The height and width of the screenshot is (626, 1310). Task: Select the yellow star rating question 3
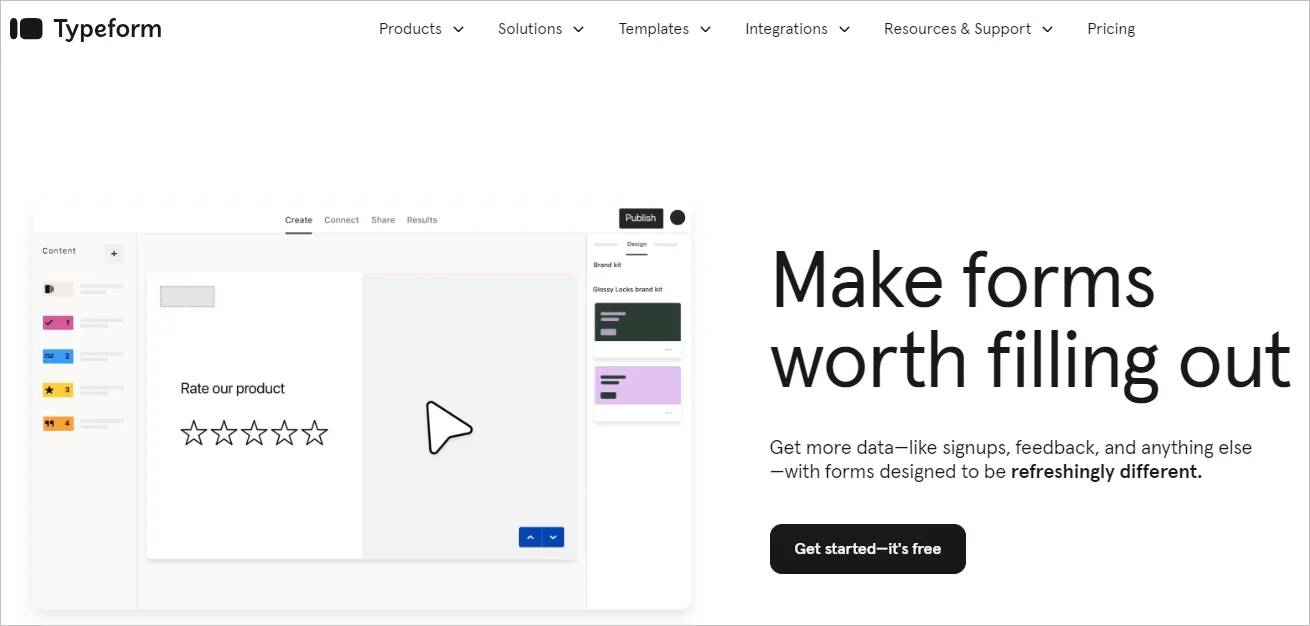[58, 390]
